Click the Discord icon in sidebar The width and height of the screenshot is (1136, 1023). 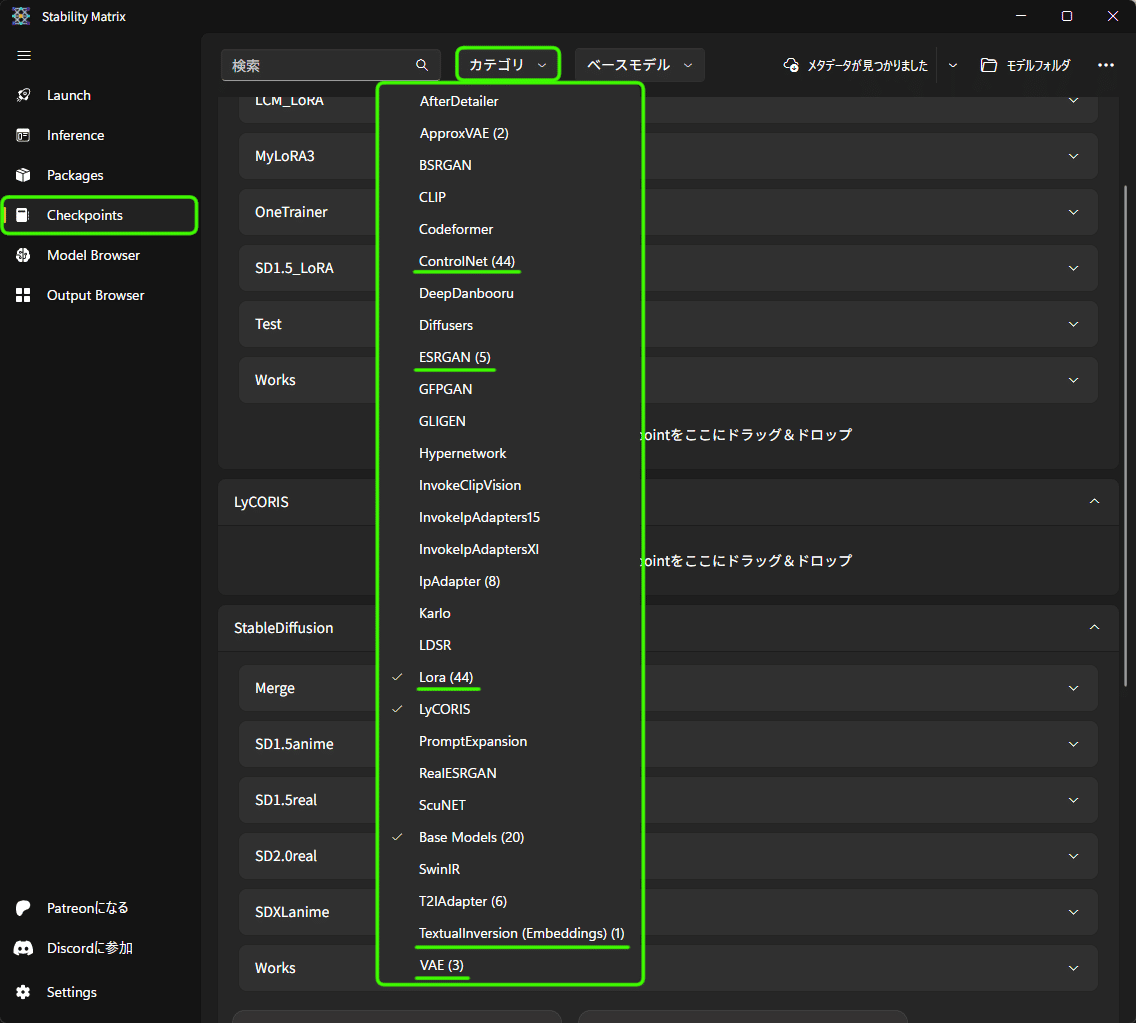tap(23, 948)
